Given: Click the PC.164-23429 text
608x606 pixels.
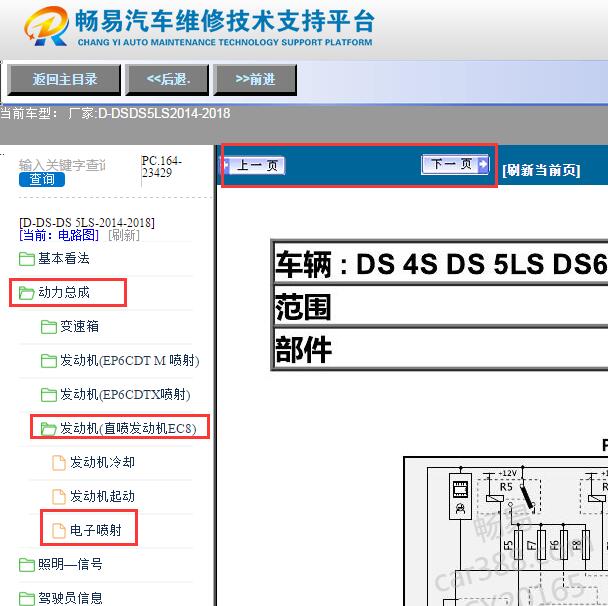Looking at the screenshot, I should (162, 167).
